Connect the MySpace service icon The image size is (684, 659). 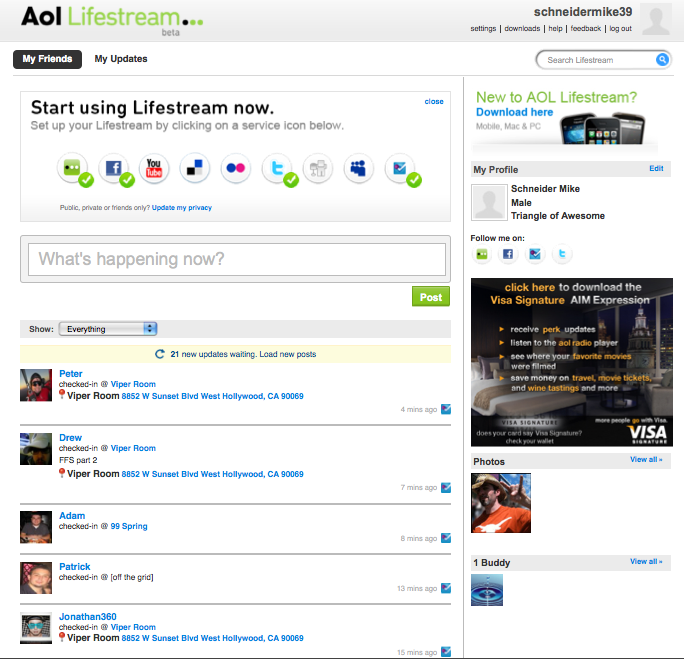point(359,168)
